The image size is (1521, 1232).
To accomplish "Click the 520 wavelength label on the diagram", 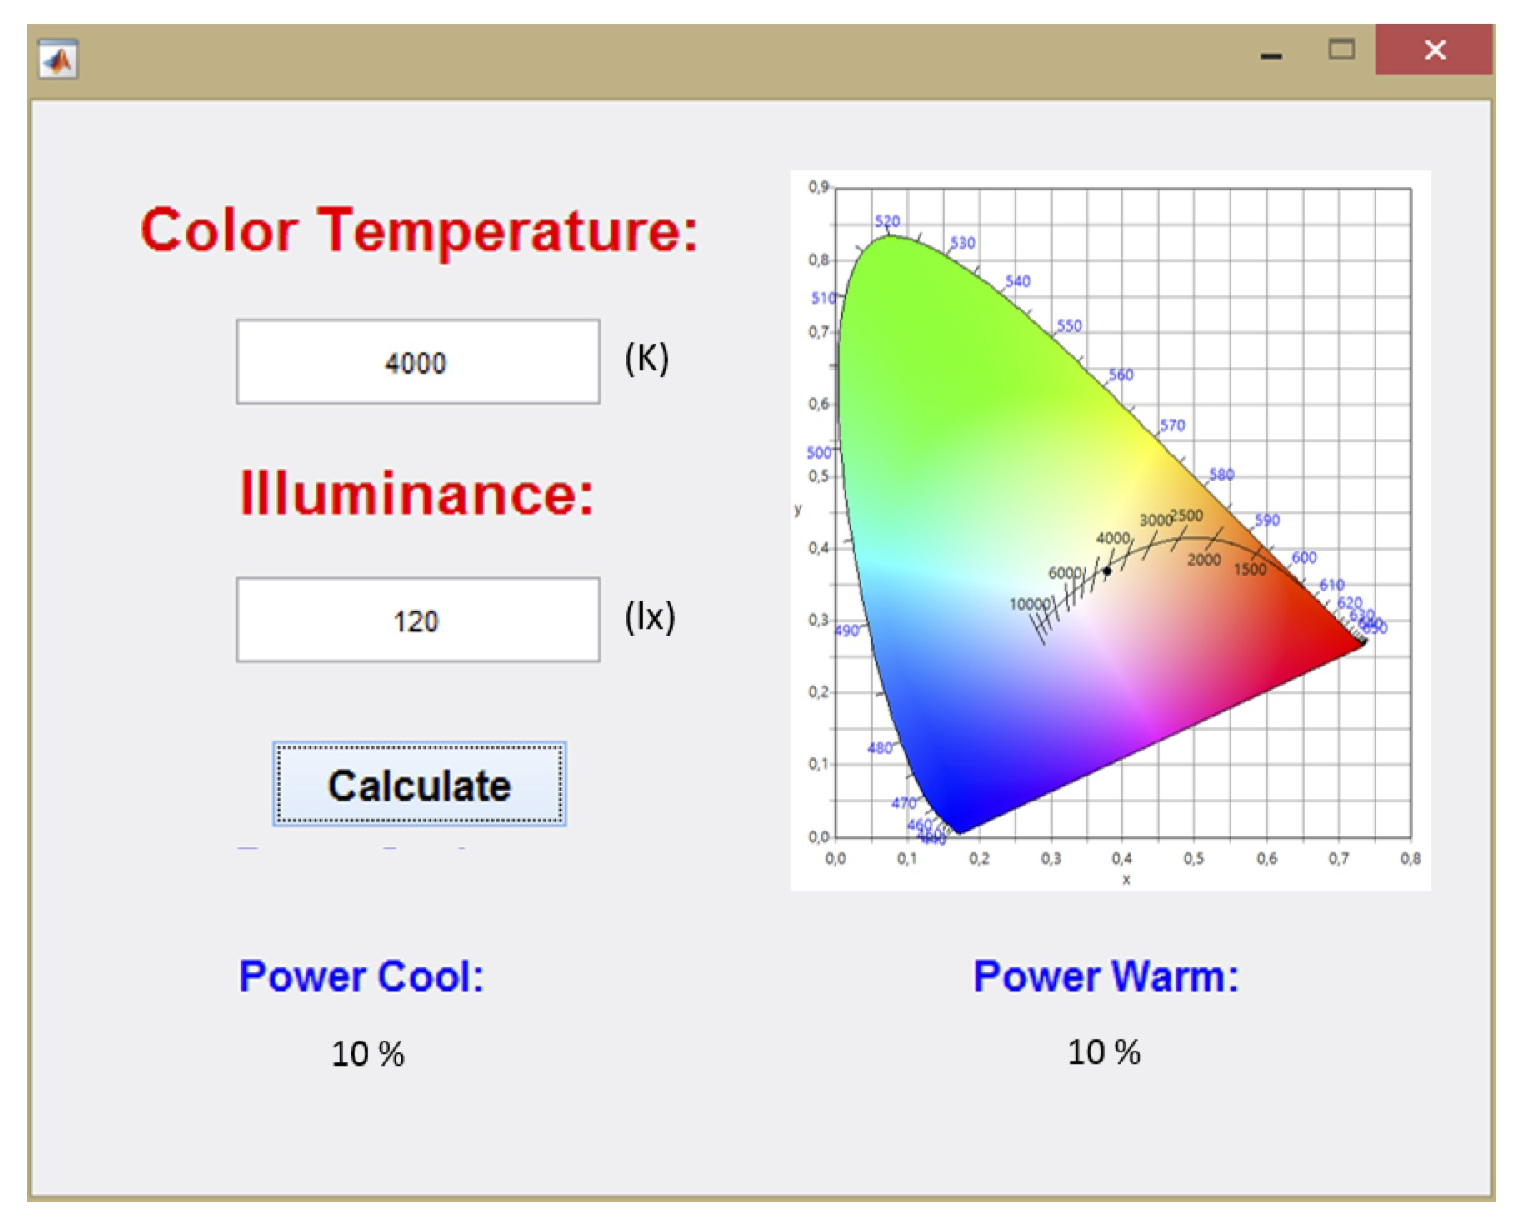I will coord(887,221).
